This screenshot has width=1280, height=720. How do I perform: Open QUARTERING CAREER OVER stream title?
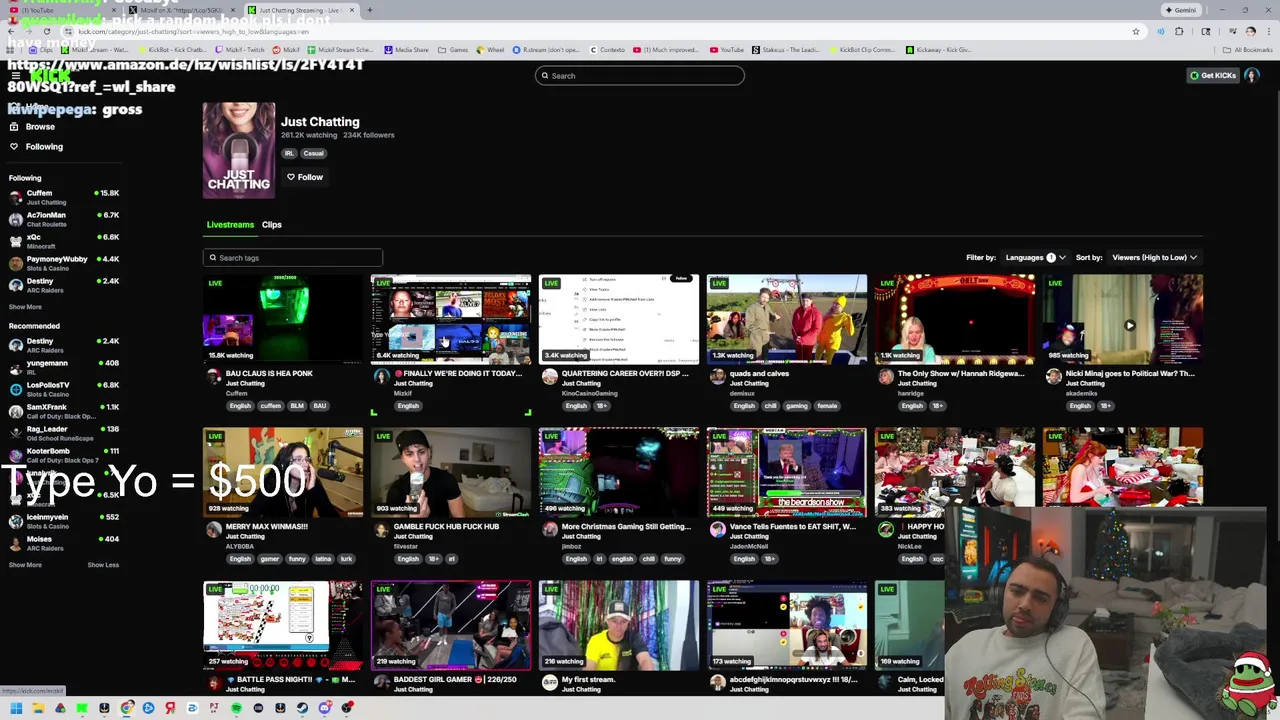pos(624,374)
